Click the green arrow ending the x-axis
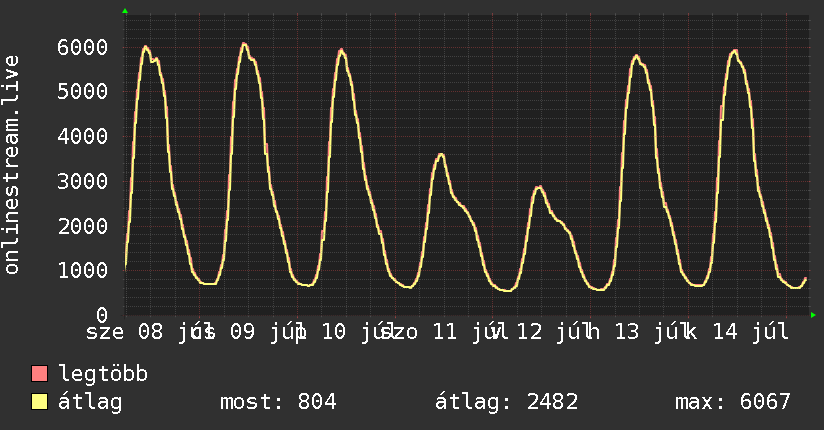 click(x=813, y=315)
